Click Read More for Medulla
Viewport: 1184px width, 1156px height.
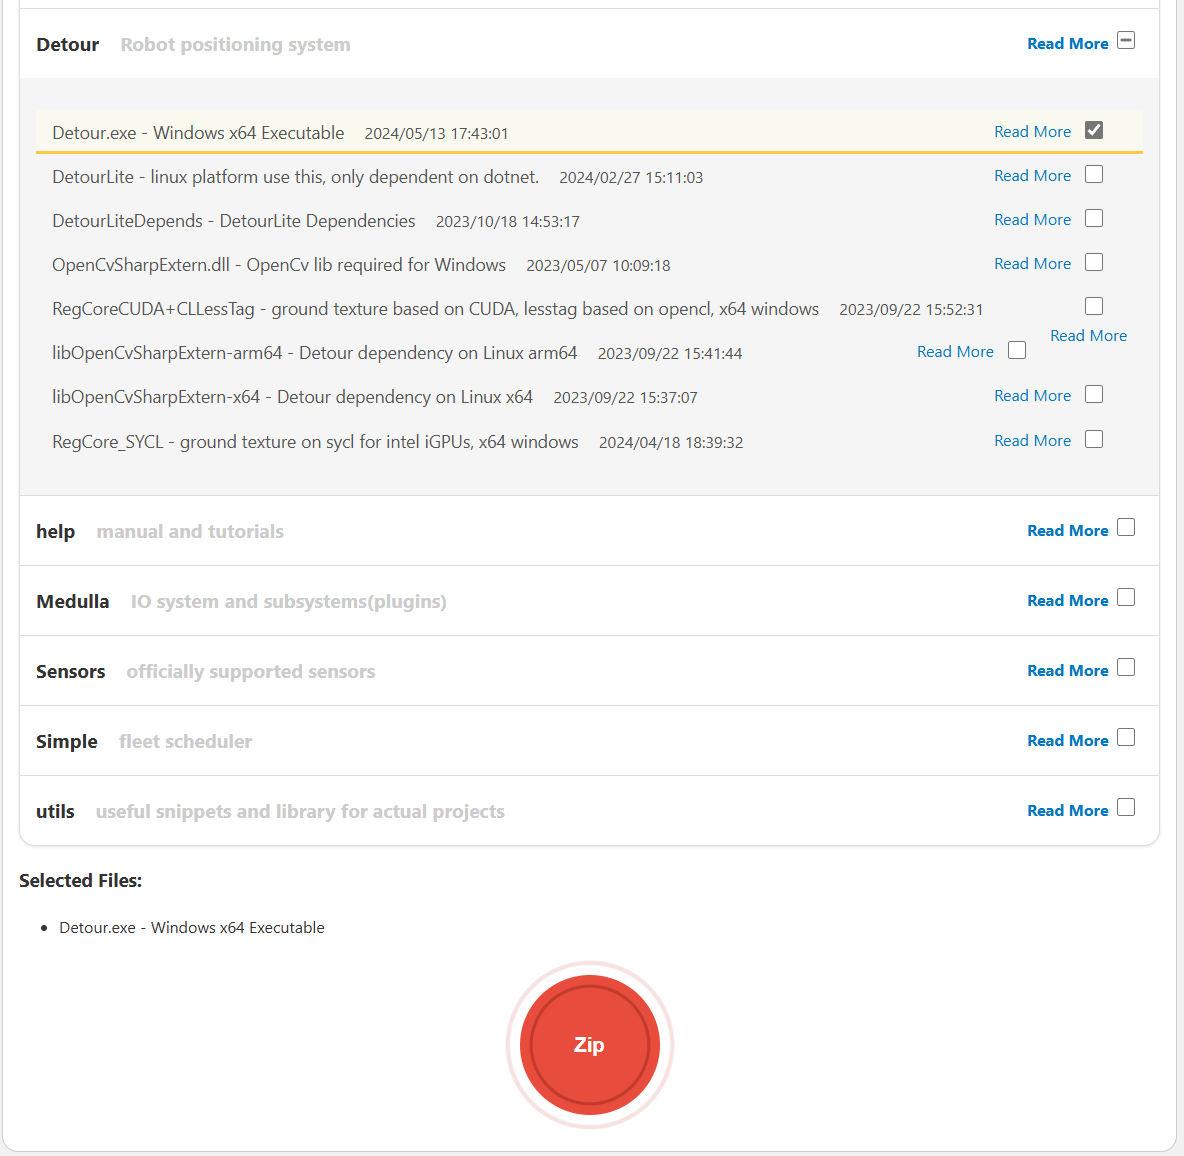(x=1067, y=601)
